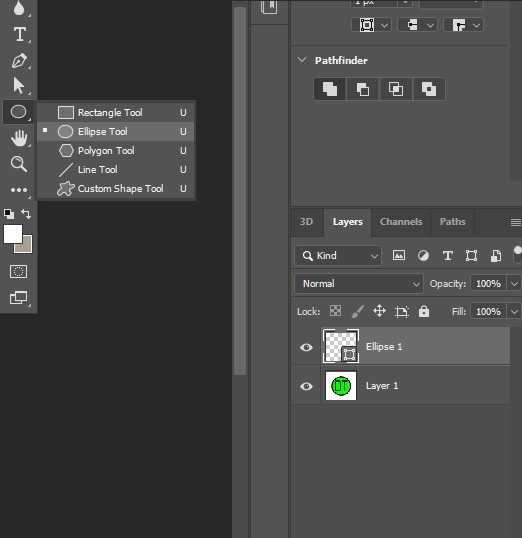
Task: Click the Ellipse 1 layer thumbnail
Action: click(x=341, y=346)
